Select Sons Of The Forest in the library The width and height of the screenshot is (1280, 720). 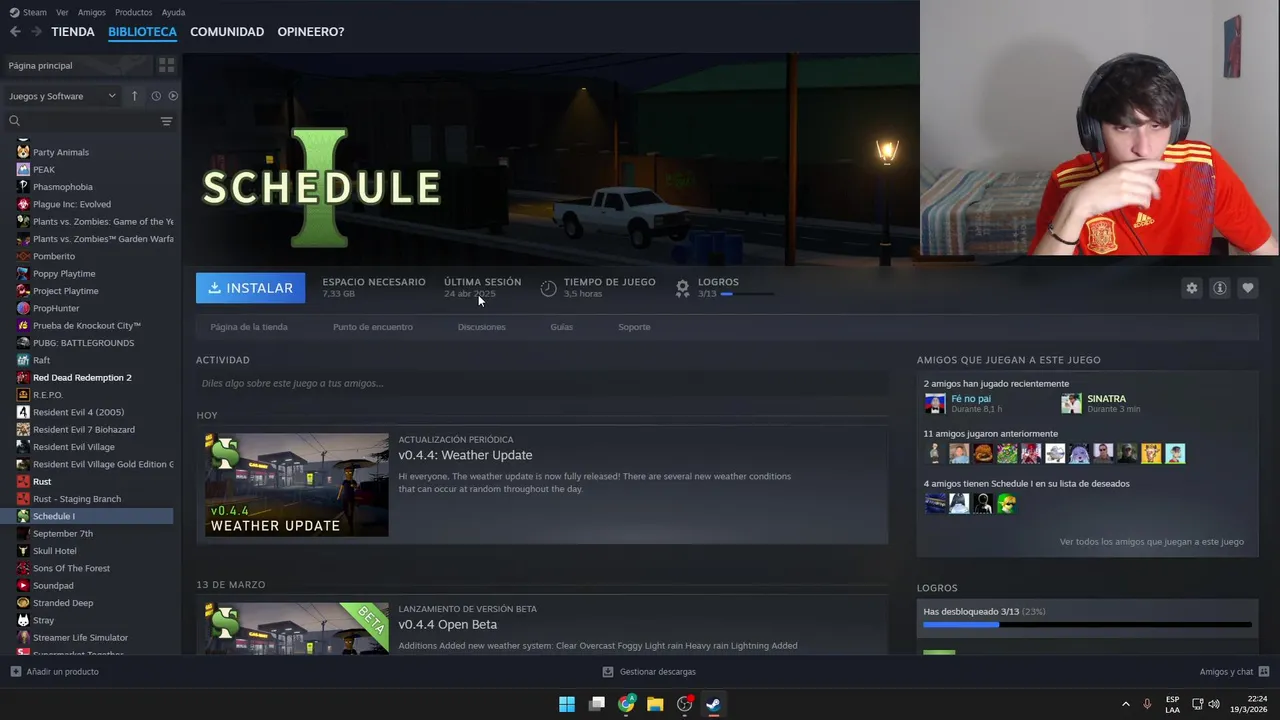pyautogui.click(x=71, y=568)
